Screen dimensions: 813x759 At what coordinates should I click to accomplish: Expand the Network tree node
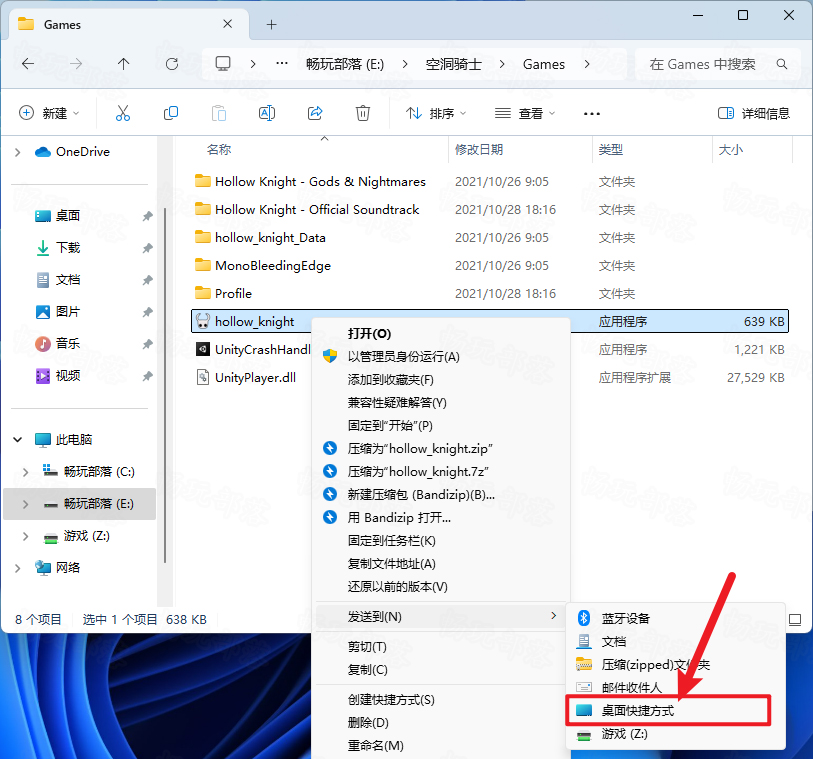click(x=18, y=568)
